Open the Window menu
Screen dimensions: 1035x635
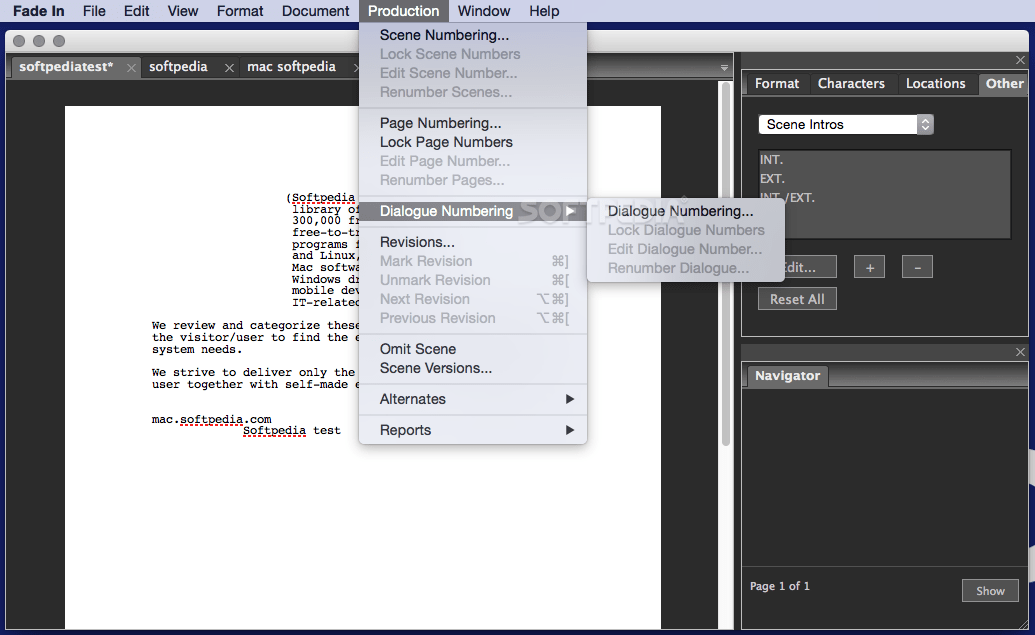484,11
